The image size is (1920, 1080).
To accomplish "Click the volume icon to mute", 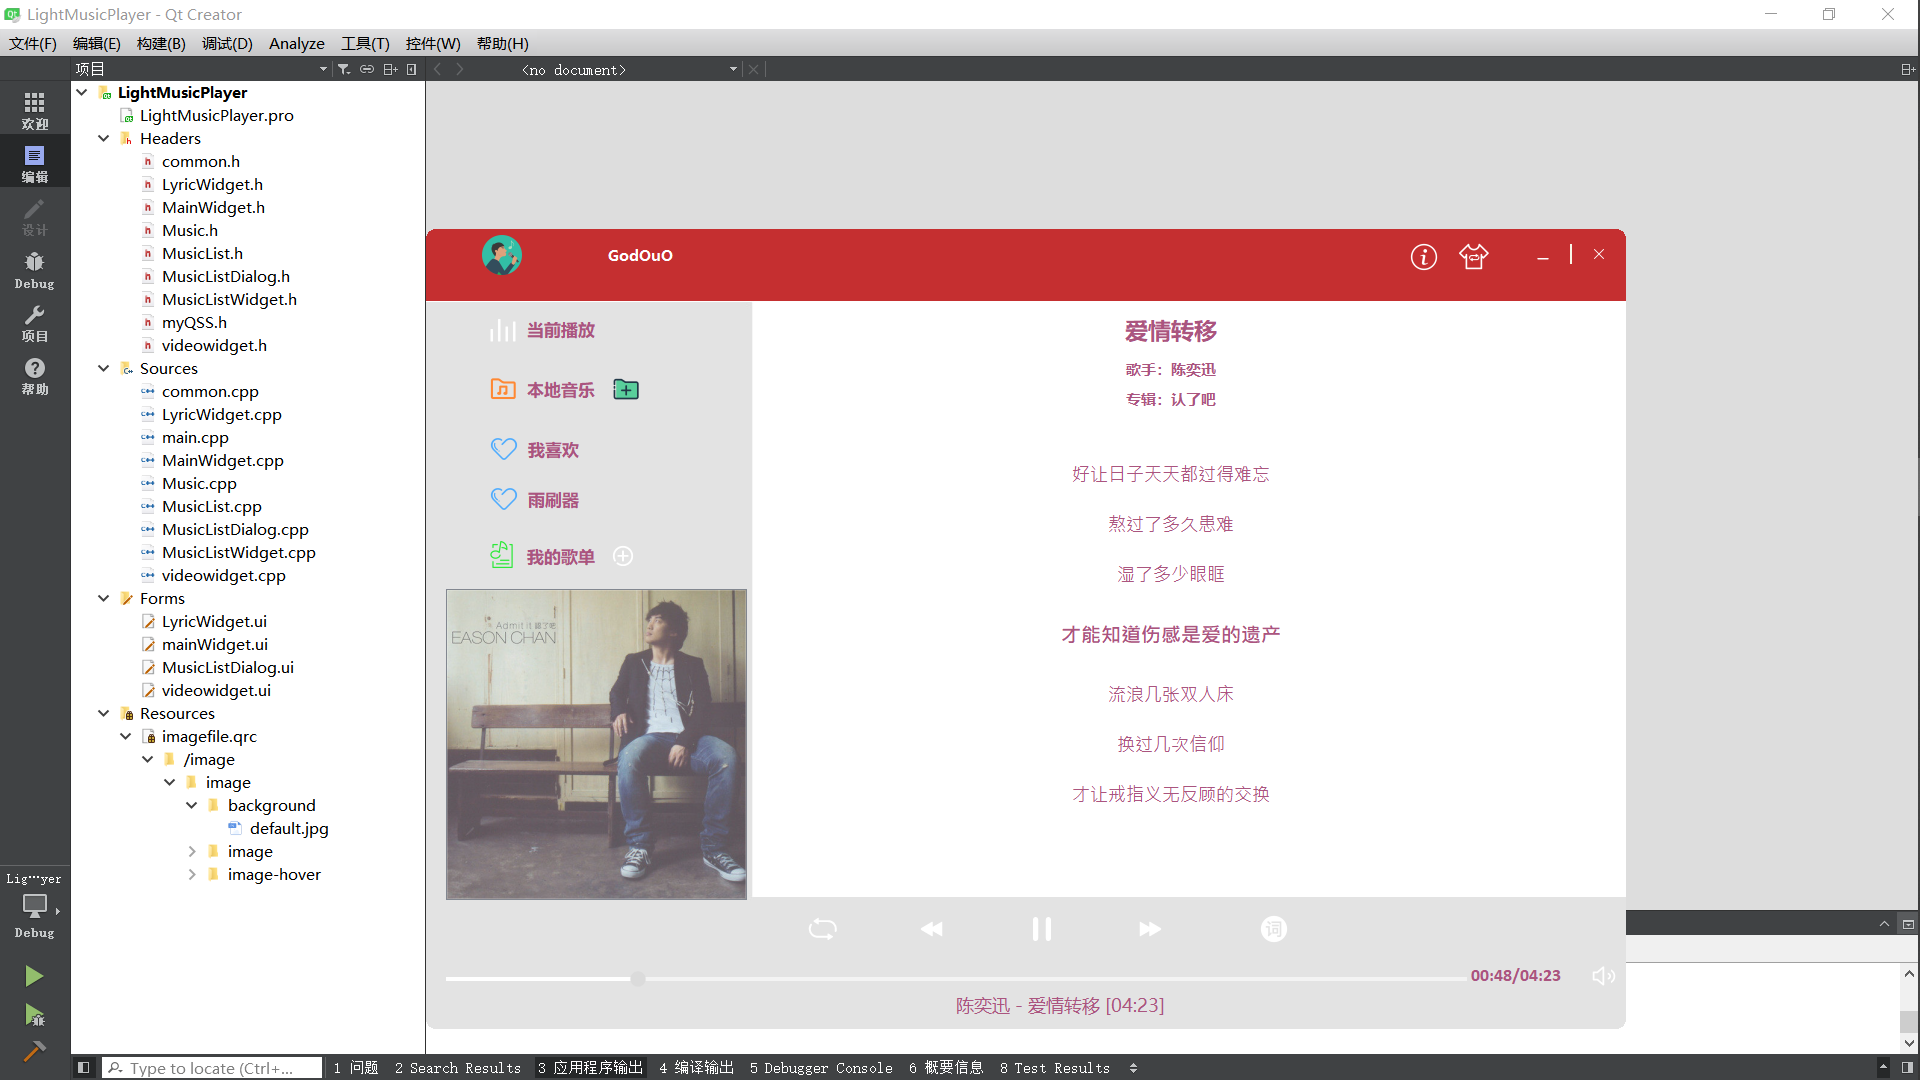I will pos(1604,976).
